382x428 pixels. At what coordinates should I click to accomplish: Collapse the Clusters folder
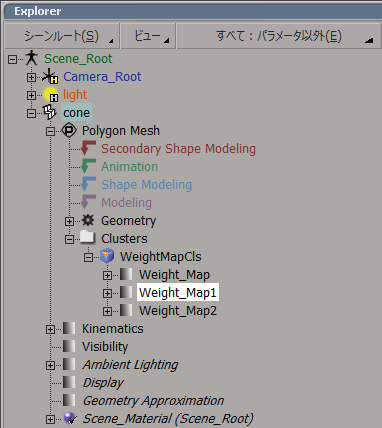click(69, 240)
